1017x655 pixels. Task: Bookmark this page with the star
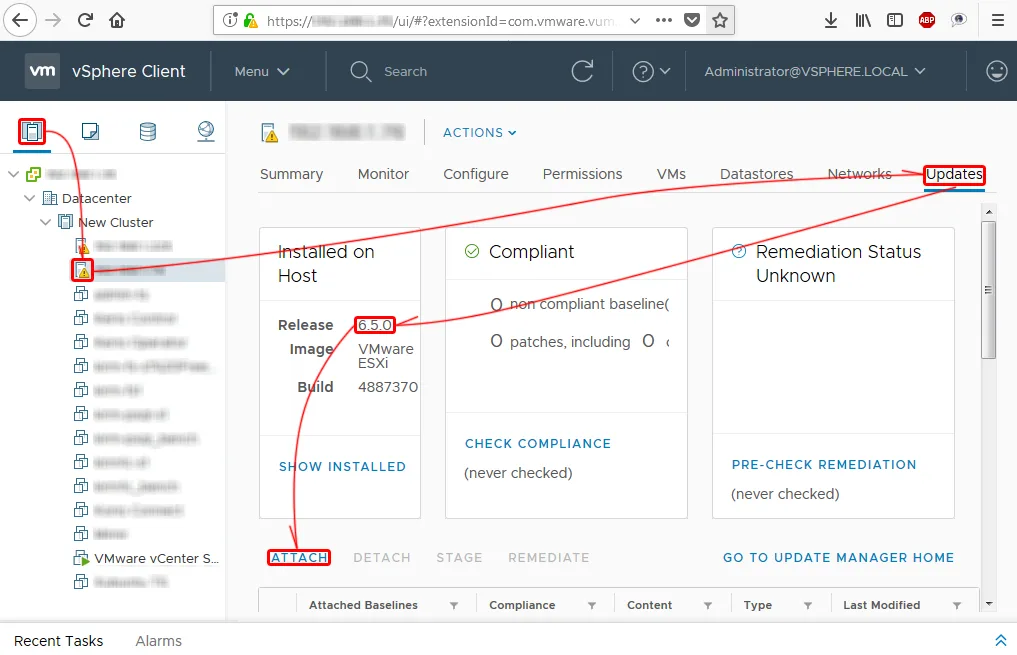click(x=719, y=21)
